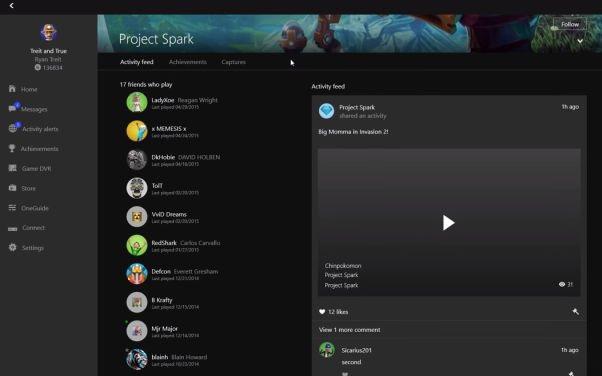Select the DkHobie friend name
The width and height of the screenshot is (602, 376).
pyautogui.click(x=163, y=157)
